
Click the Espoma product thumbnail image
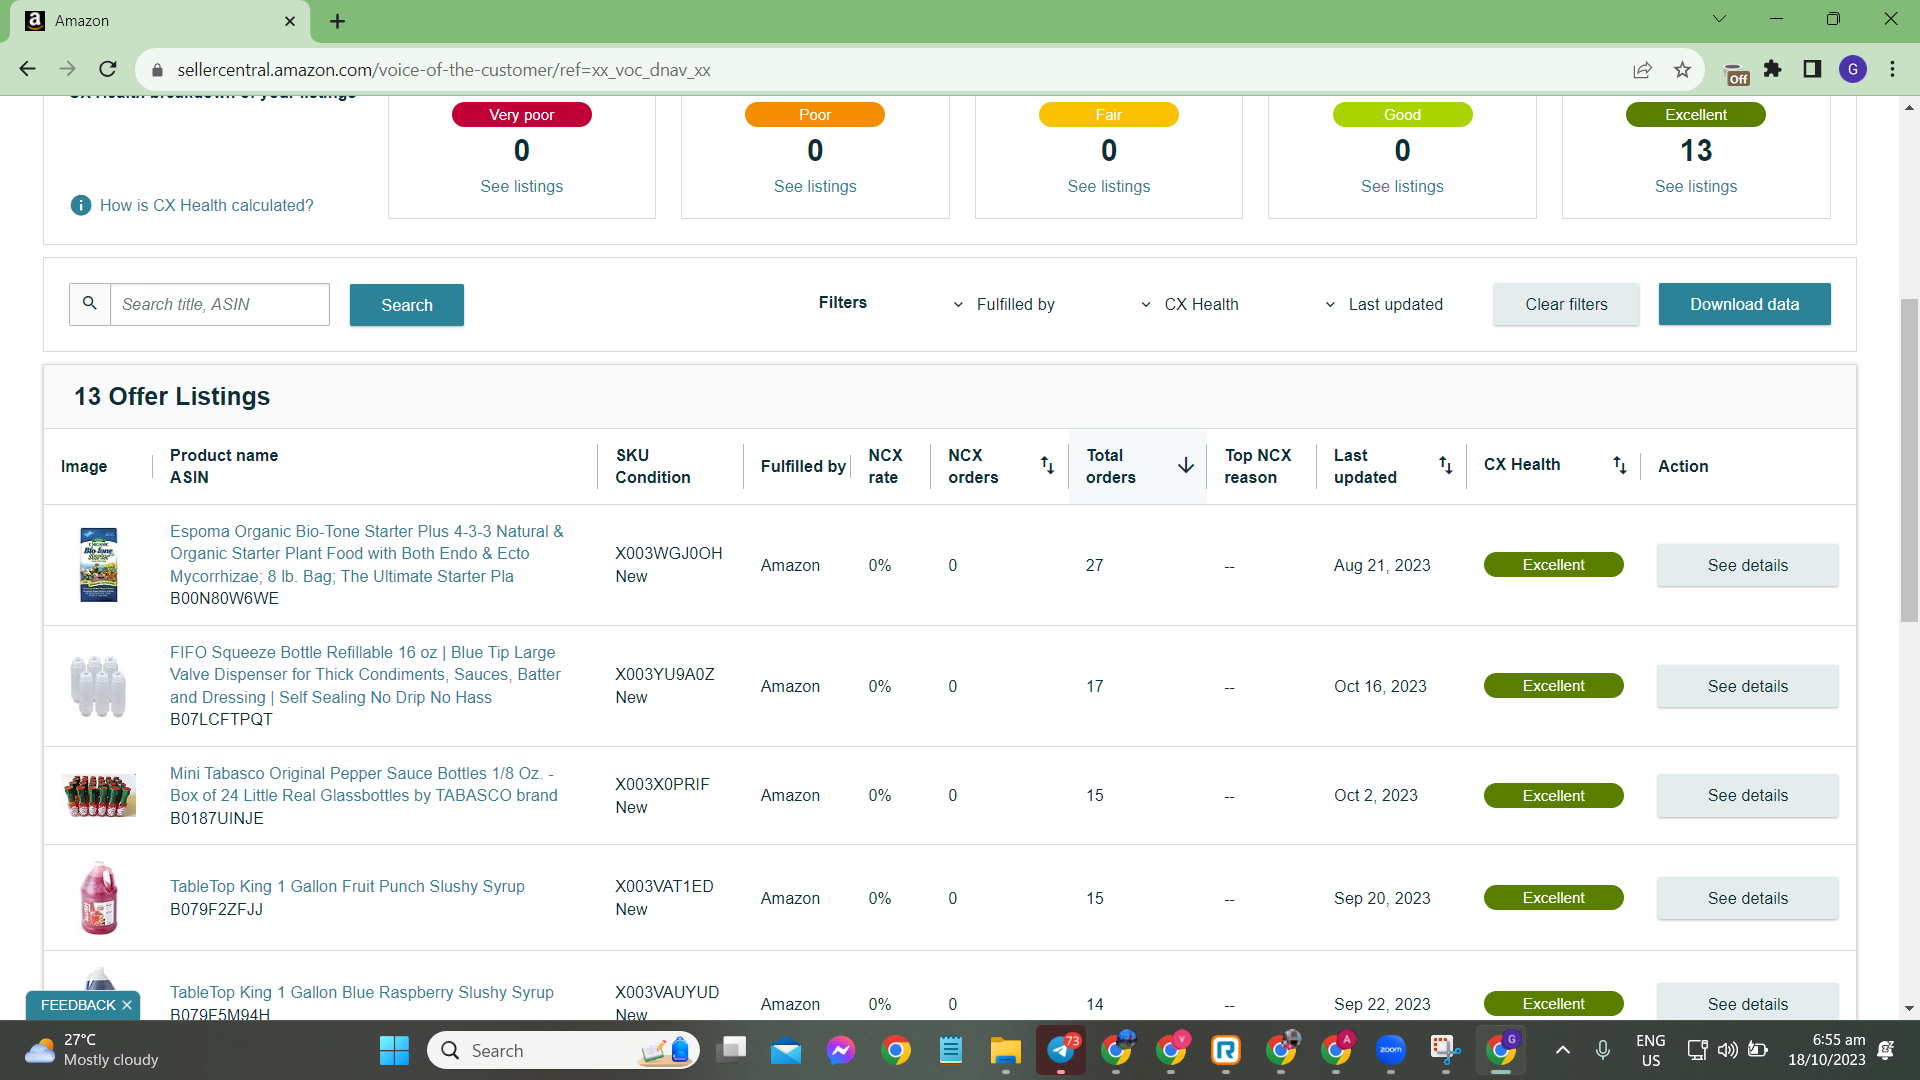99,565
